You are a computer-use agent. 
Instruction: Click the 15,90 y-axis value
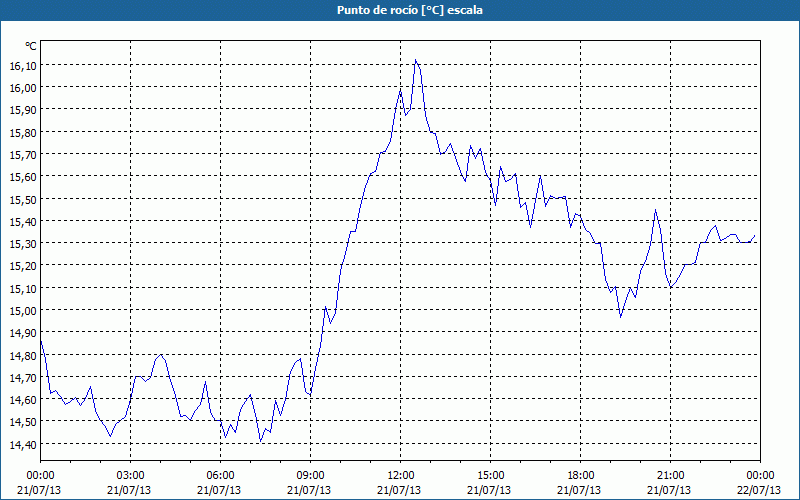(23, 109)
